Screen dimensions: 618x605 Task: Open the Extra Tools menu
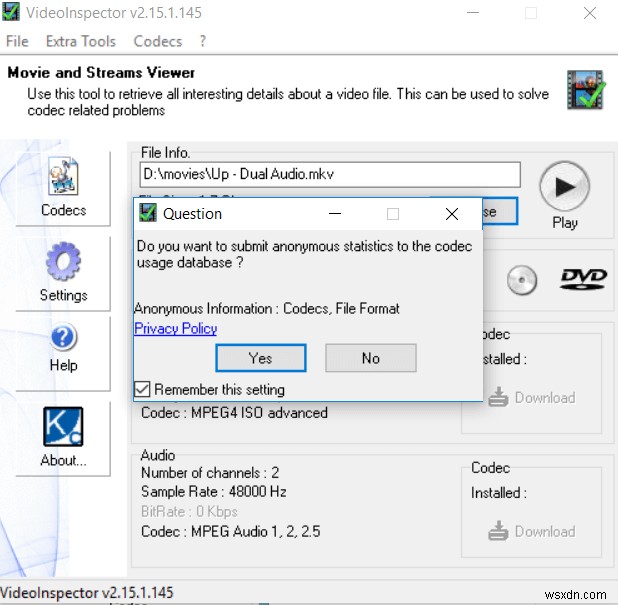(x=81, y=41)
